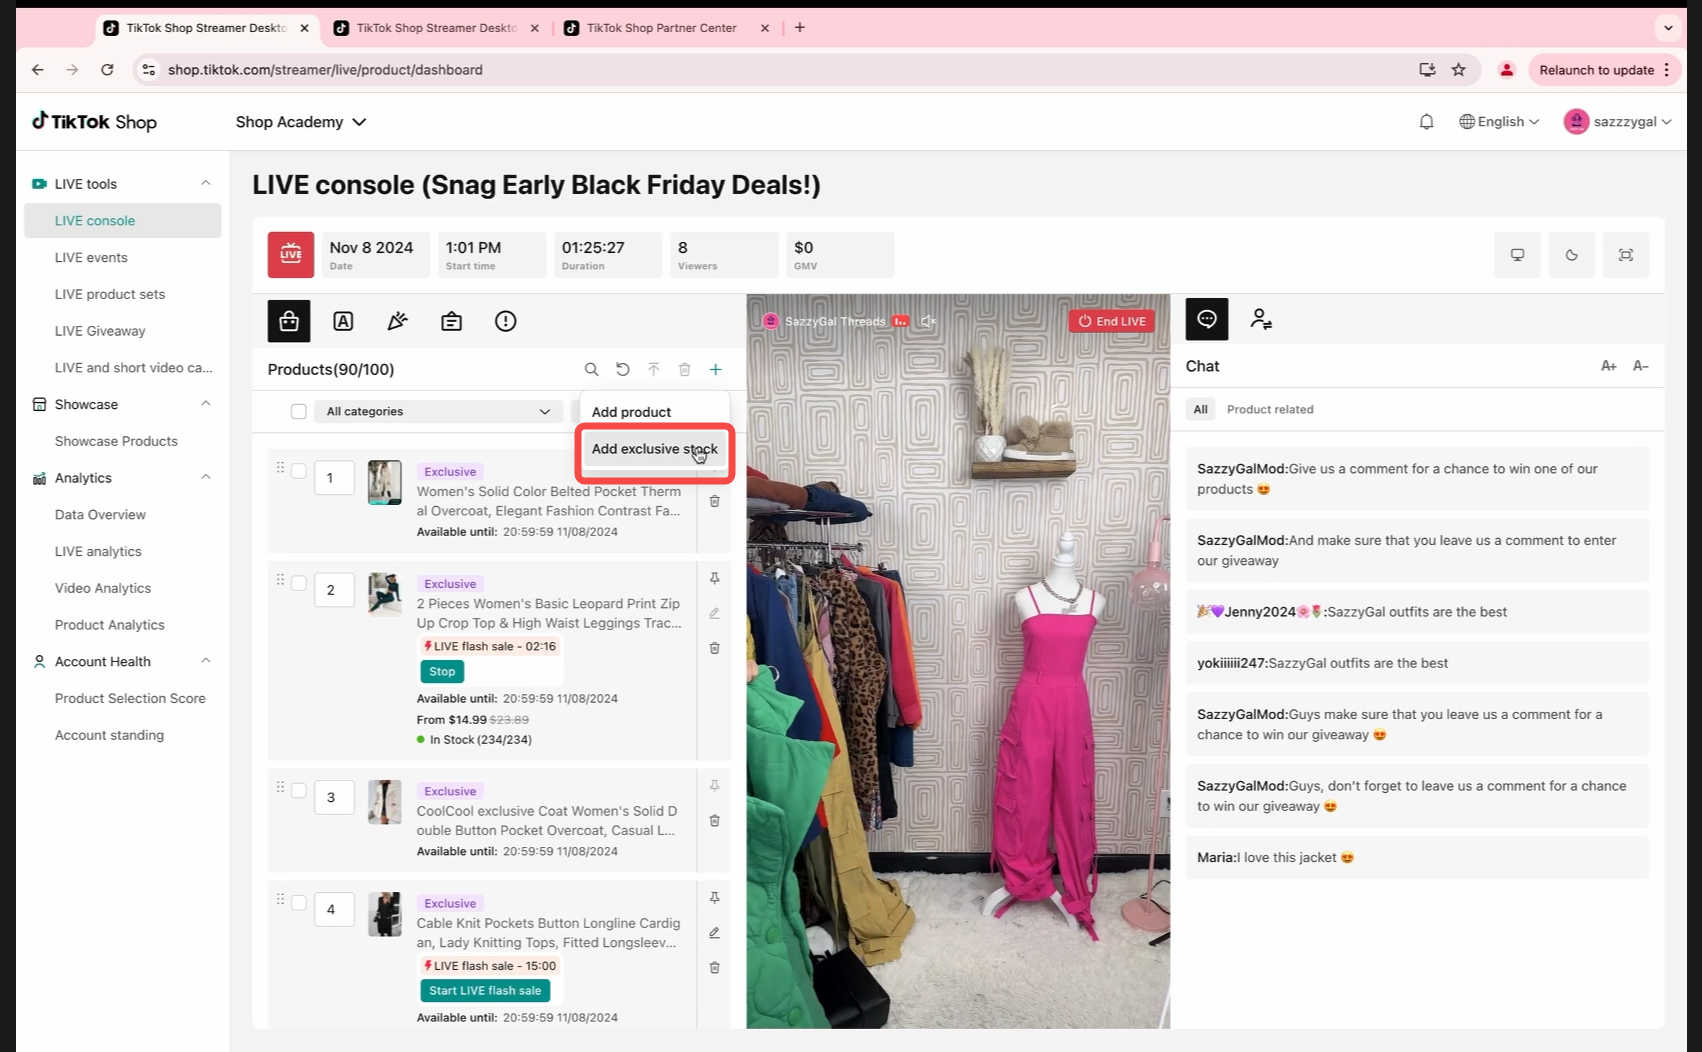This screenshot has height=1052, width=1702.
Task: Open the shopping bag products panel
Action: point(289,321)
